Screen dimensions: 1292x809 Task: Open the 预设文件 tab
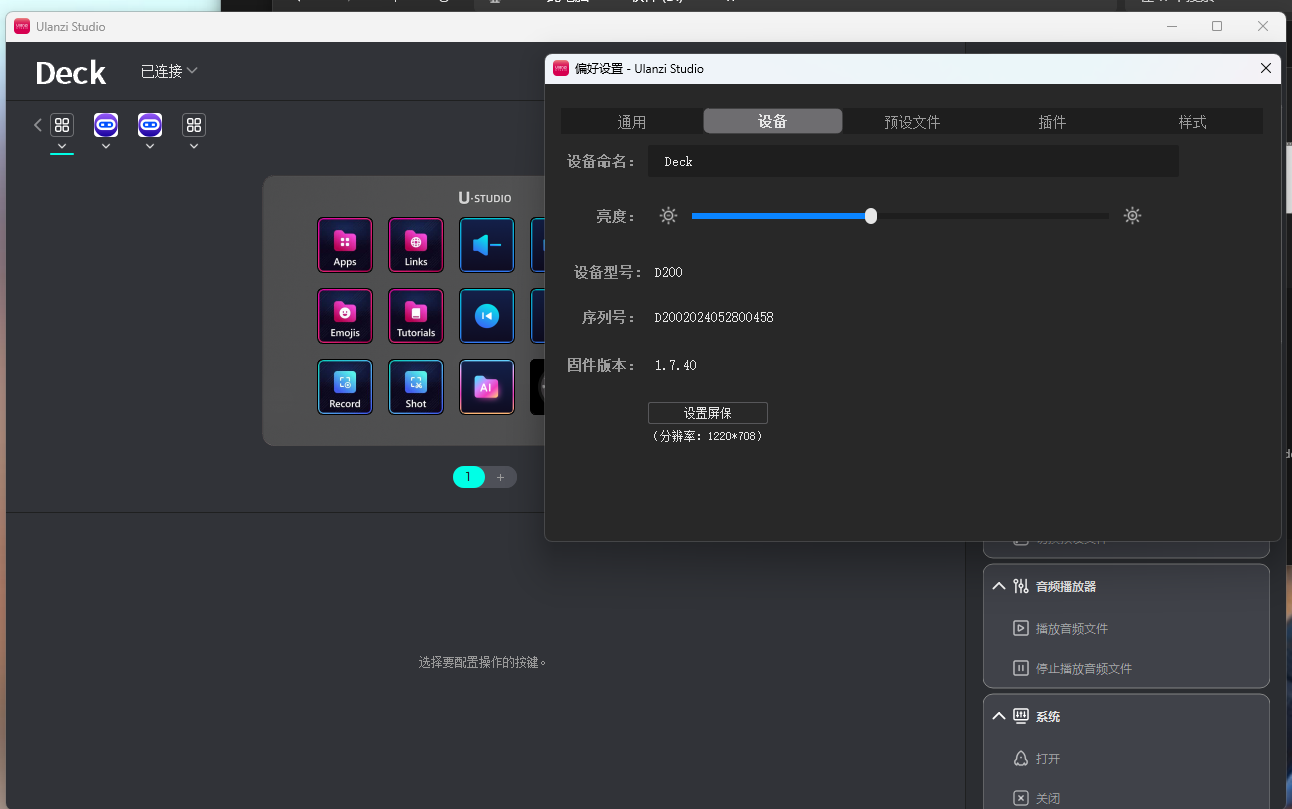pyautogui.click(x=912, y=121)
